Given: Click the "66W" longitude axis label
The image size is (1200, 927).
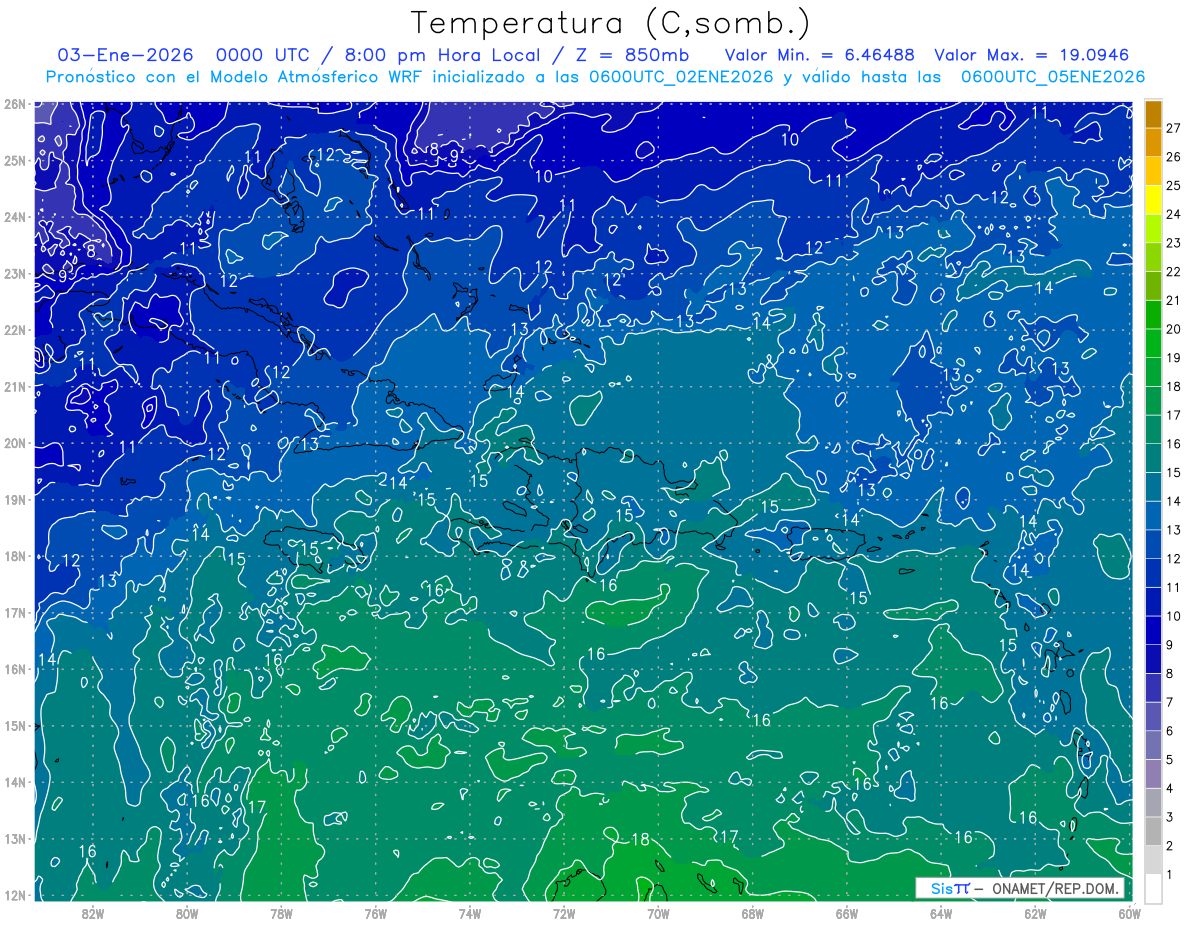Looking at the screenshot, I should coord(847,913).
